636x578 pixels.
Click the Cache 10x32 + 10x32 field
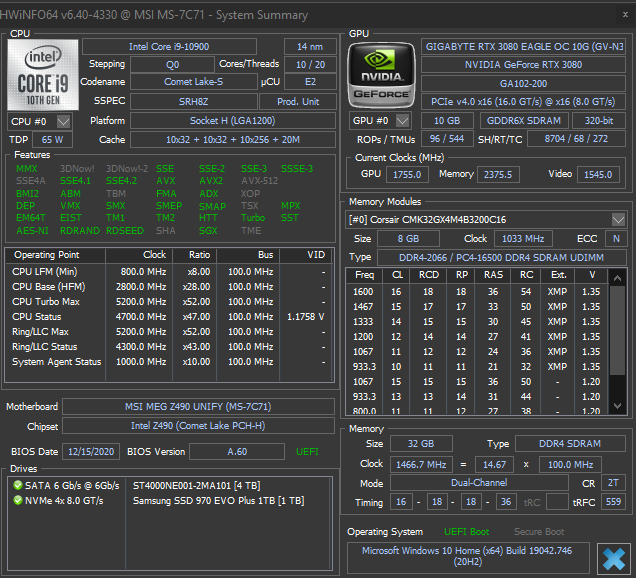click(x=233, y=140)
